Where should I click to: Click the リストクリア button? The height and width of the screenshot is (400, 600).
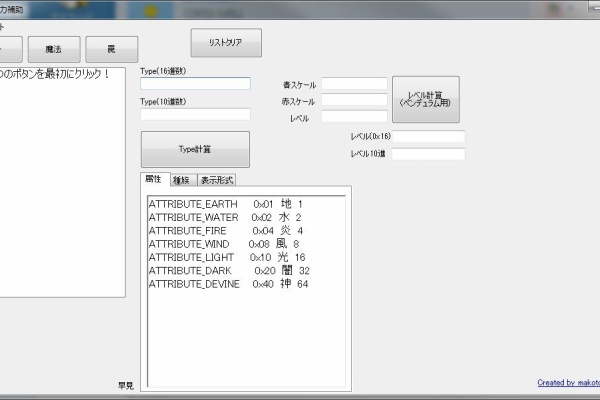pyautogui.click(x=226, y=43)
